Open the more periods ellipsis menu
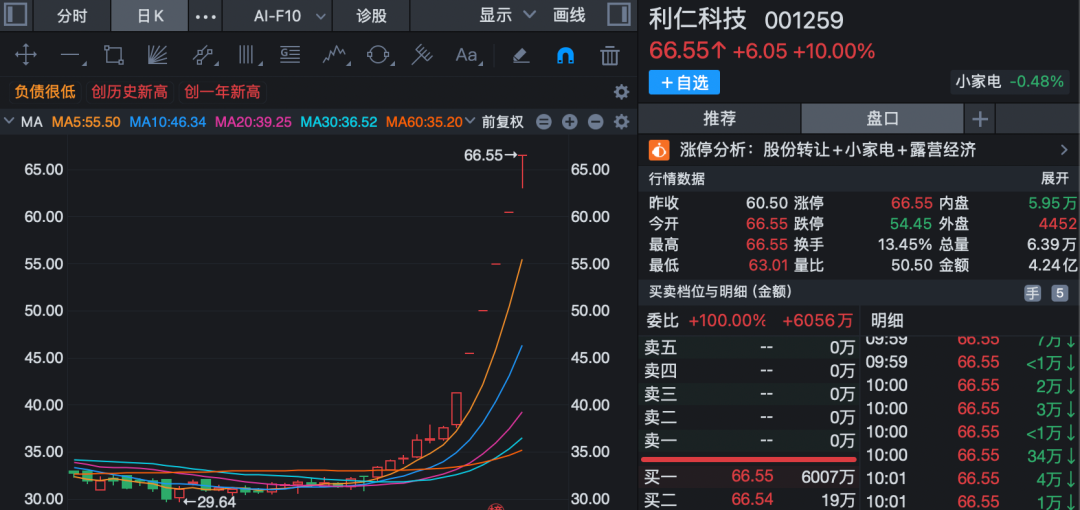Image resolution: width=1080 pixels, height=510 pixels. pos(206,16)
